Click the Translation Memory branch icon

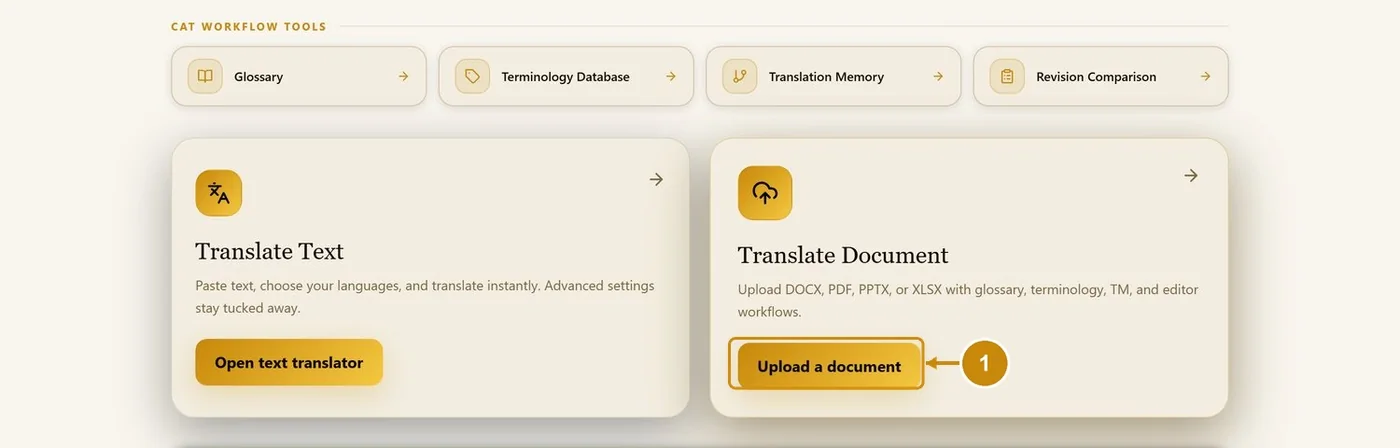740,76
